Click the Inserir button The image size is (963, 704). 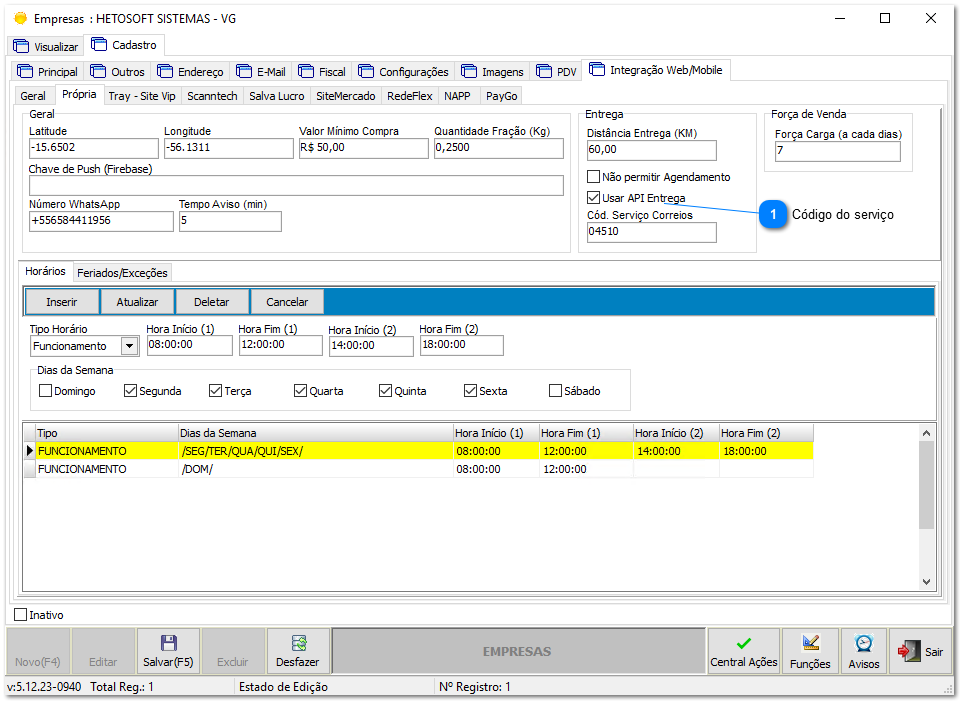pyautogui.click(x=64, y=301)
